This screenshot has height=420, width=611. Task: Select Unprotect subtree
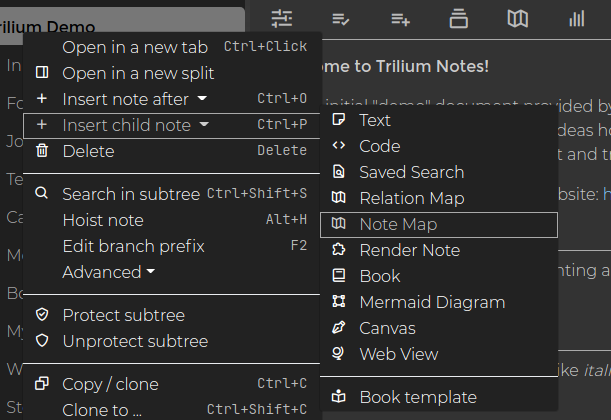171,341
